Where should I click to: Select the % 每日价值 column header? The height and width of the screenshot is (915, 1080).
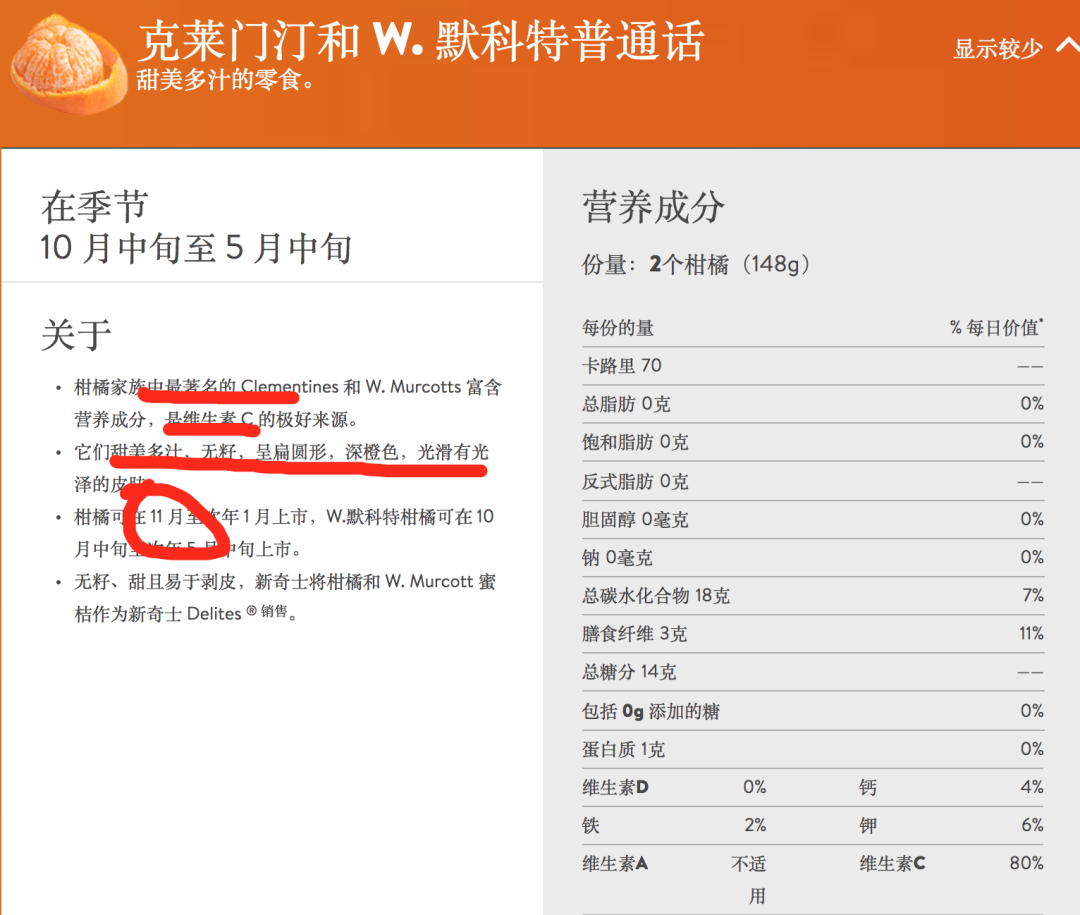coord(997,327)
